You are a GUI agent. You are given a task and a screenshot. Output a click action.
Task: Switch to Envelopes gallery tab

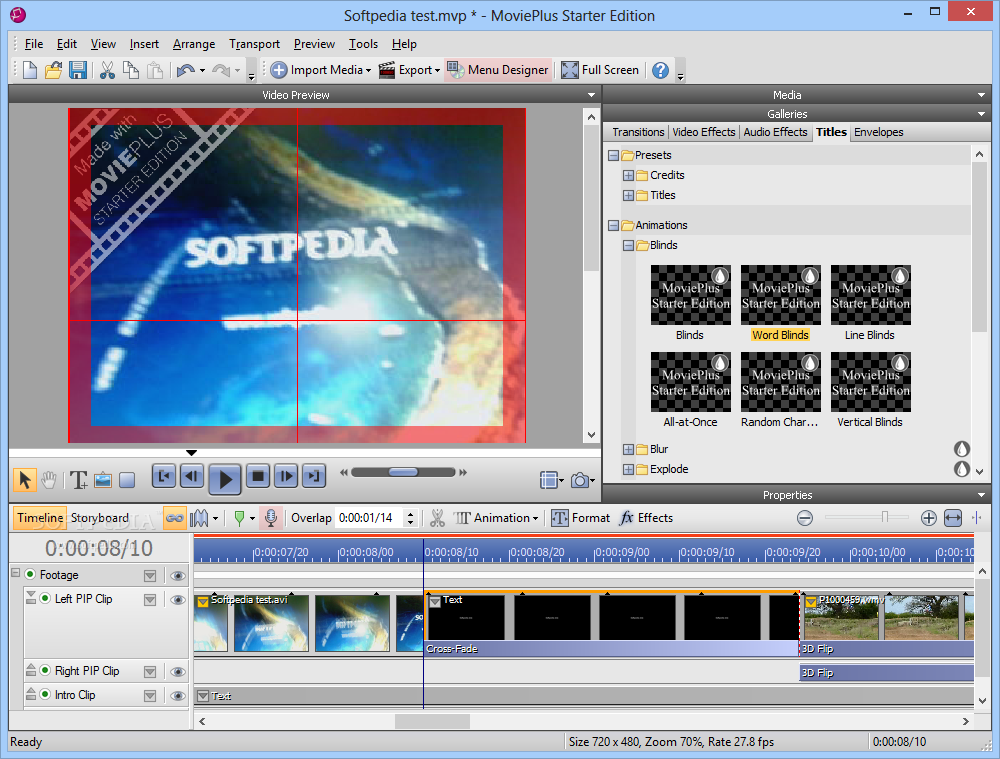click(x=878, y=132)
